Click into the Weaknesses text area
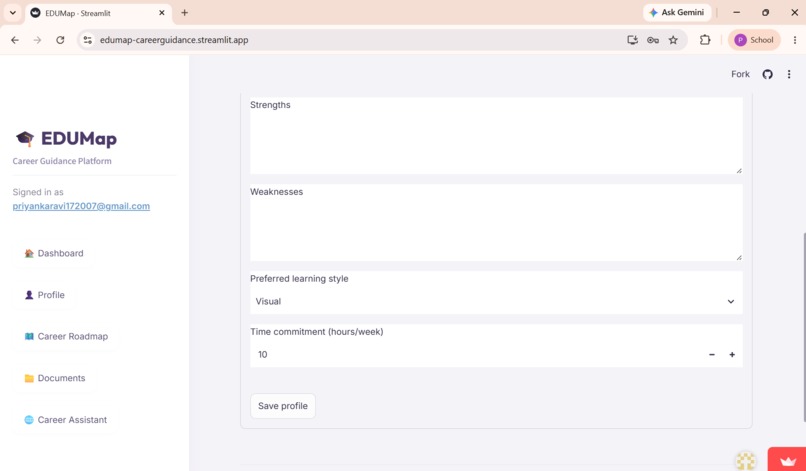 click(496, 229)
